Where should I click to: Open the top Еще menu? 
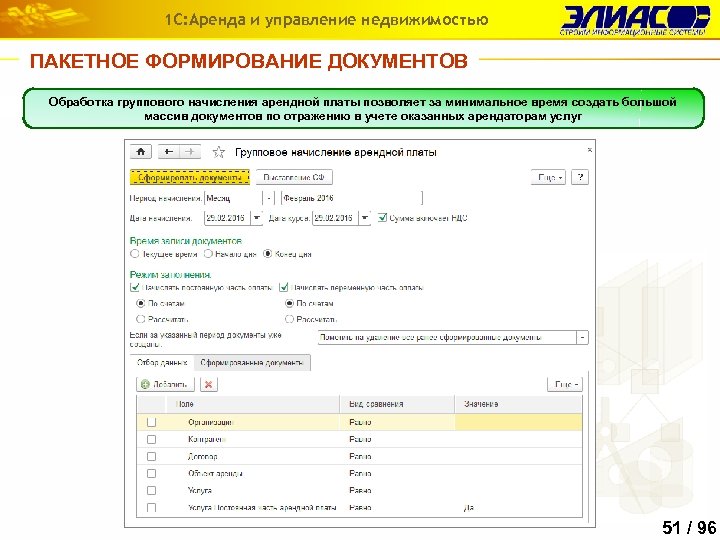(548, 177)
